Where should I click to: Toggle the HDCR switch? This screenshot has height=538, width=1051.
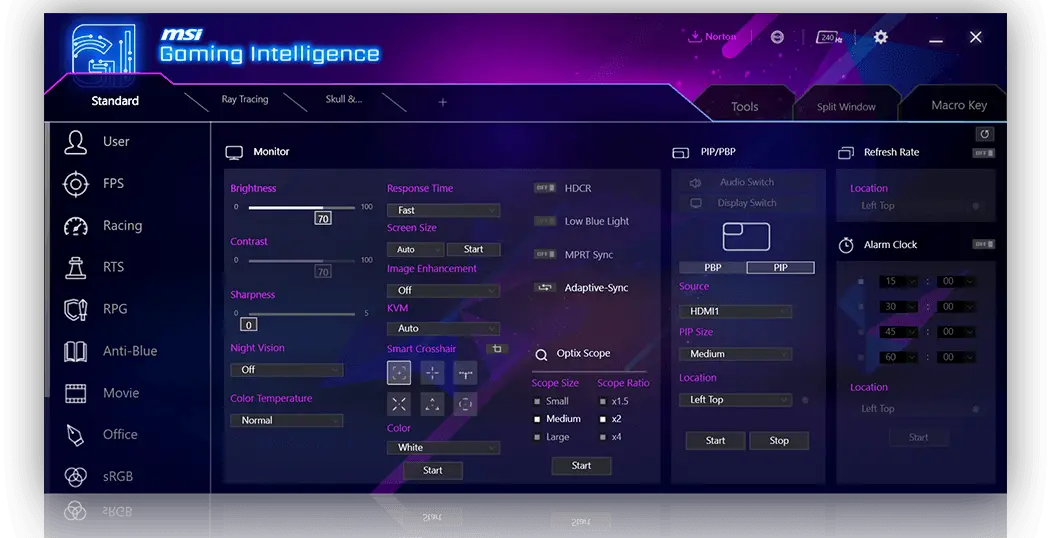pyautogui.click(x=545, y=188)
